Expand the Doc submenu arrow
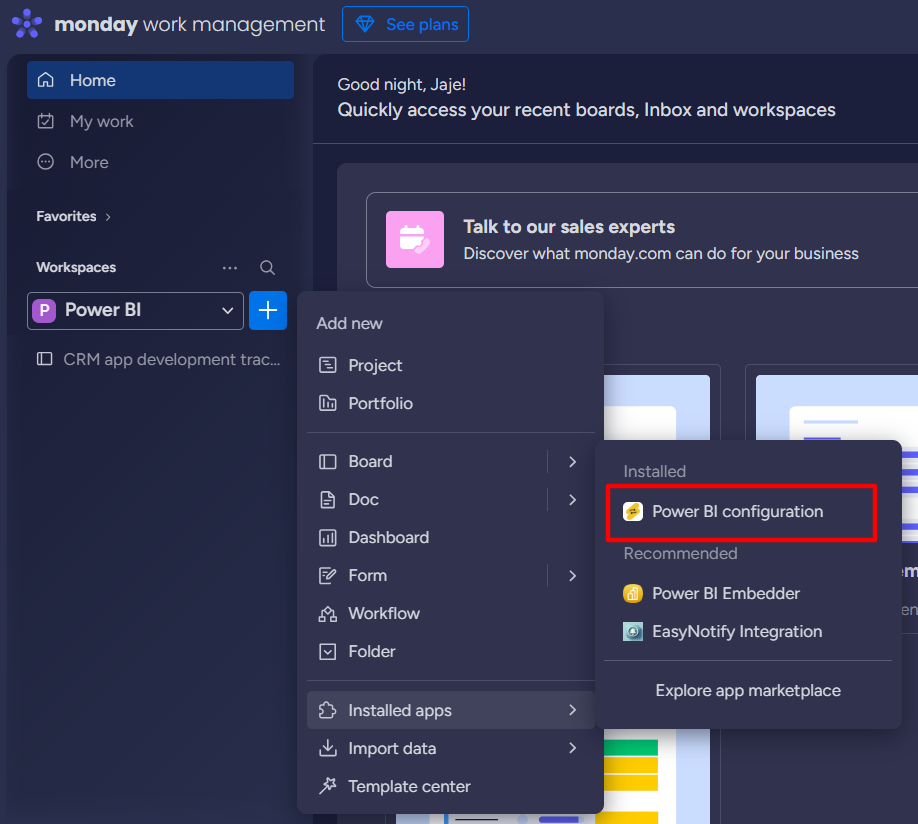Viewport: 918px width, 824px height. [573, 500]
